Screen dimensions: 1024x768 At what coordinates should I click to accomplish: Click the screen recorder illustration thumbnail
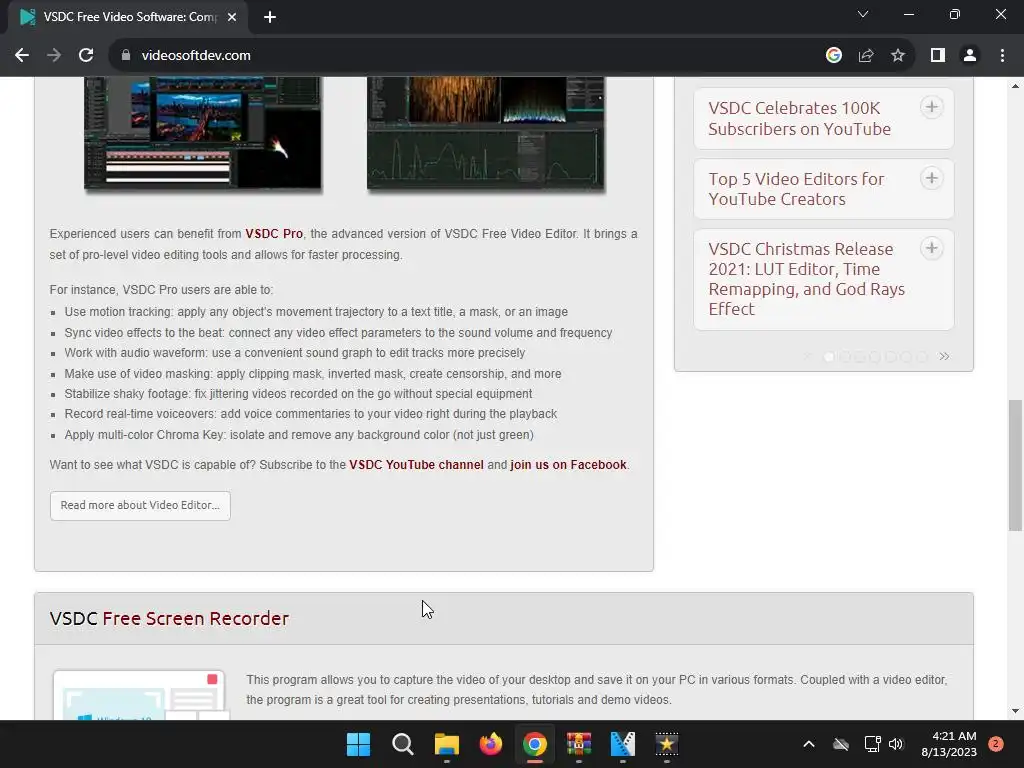click(139, 696)
